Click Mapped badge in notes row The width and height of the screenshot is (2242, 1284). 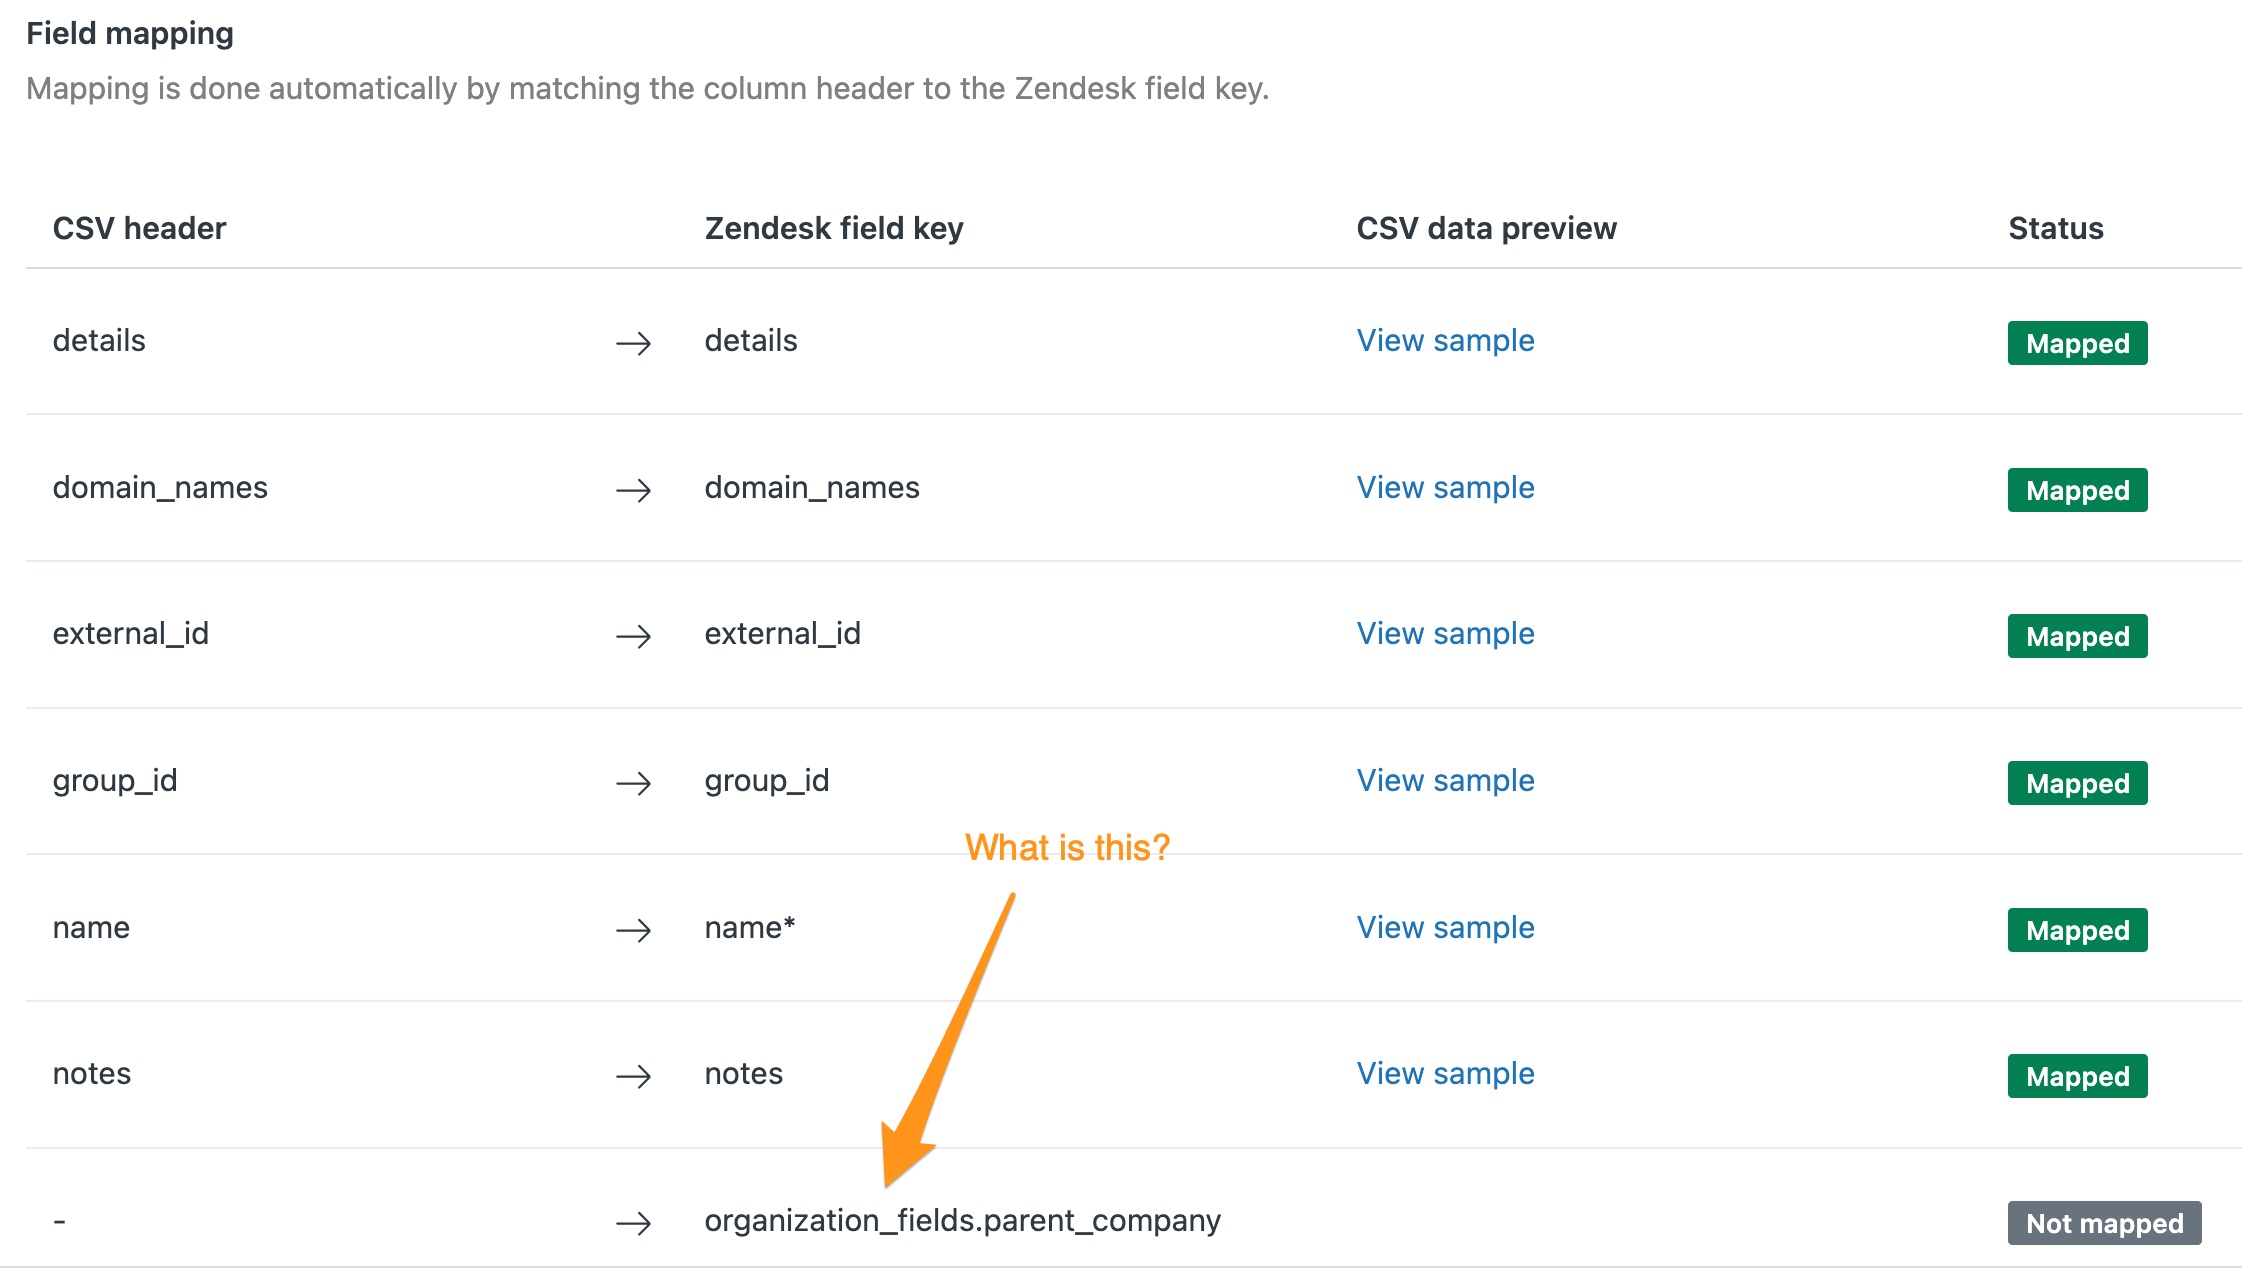point(2077,1076)
